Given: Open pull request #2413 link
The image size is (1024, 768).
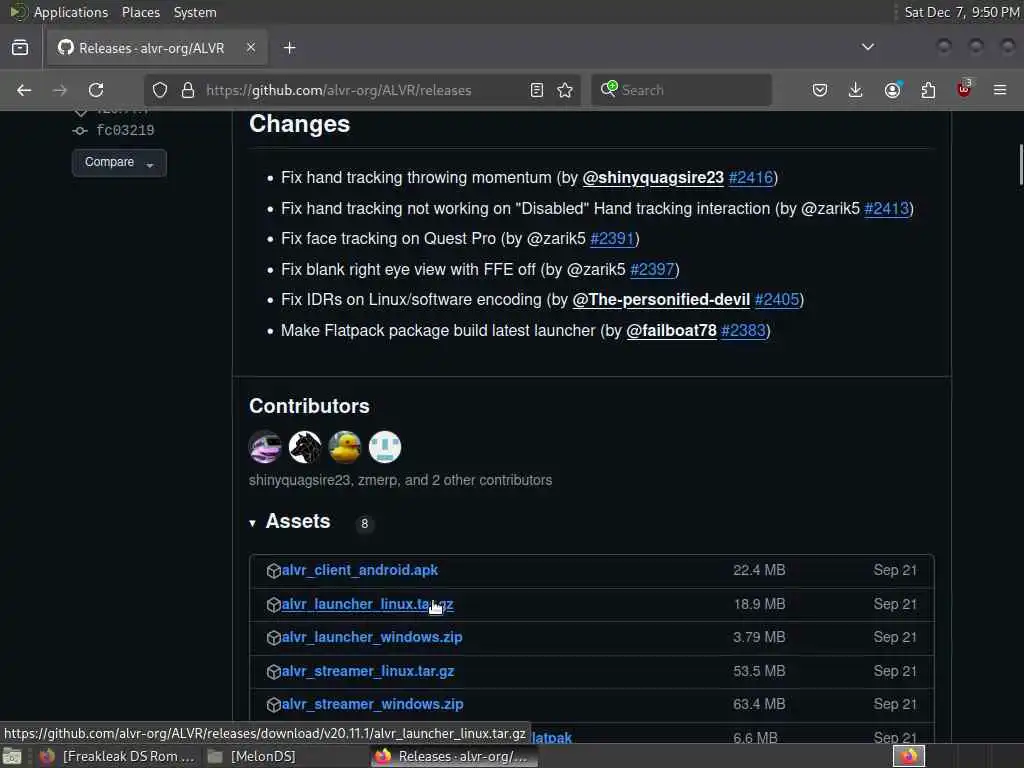Looking at the screenshot, I should (887, 208).
